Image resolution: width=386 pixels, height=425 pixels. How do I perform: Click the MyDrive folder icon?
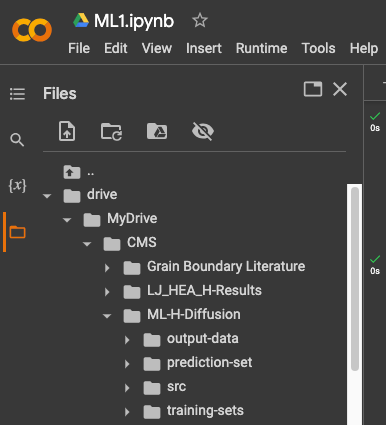click(92, 220)
